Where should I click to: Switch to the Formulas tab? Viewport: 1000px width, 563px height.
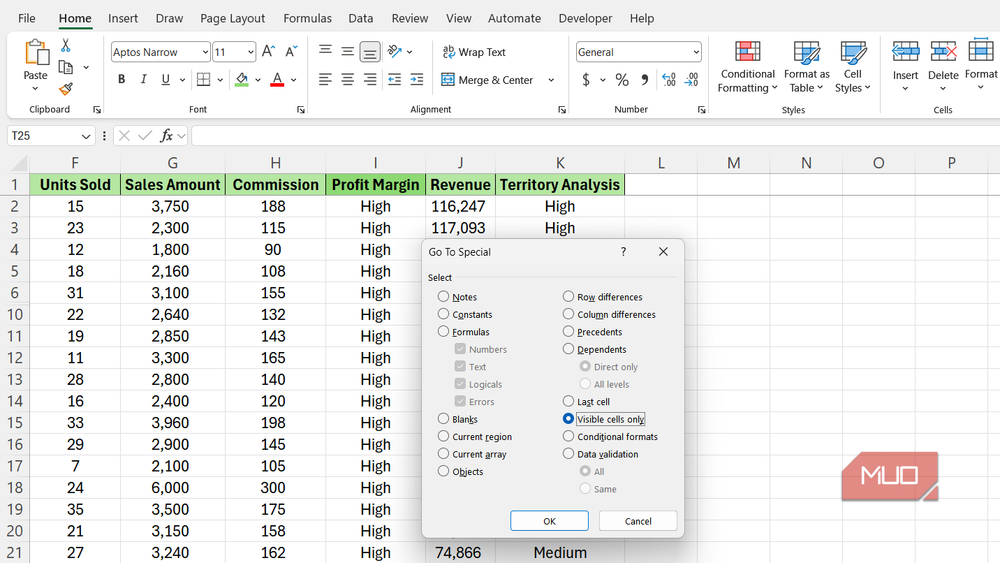tap(307, 18)
